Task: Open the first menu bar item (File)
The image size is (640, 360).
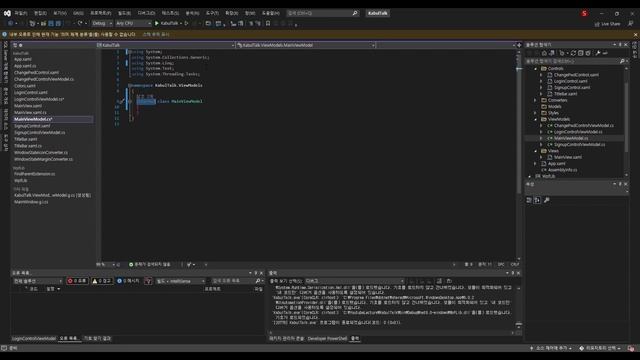Action: (20, 13)
